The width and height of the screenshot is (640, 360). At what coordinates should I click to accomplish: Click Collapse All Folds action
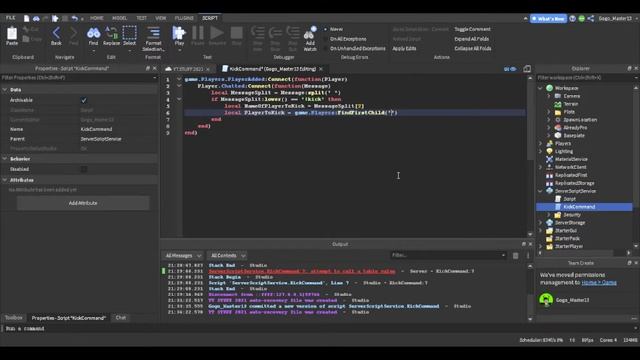click(473, 49)
